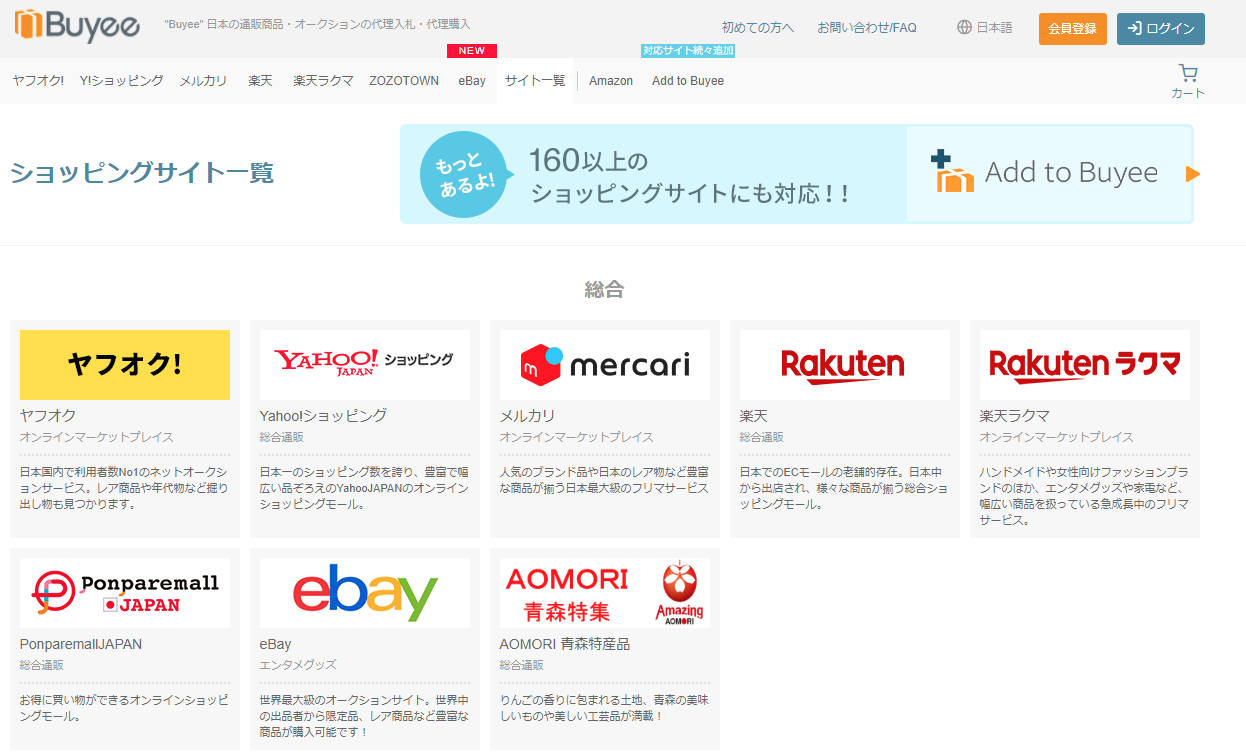
Task: Click the 楽天ラクマ logo card
Action: click(x=1084, y=364)
